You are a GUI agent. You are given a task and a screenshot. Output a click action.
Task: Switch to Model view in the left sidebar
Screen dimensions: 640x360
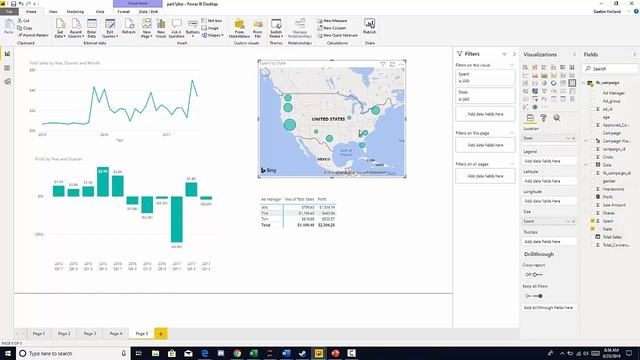pos(7,82)
